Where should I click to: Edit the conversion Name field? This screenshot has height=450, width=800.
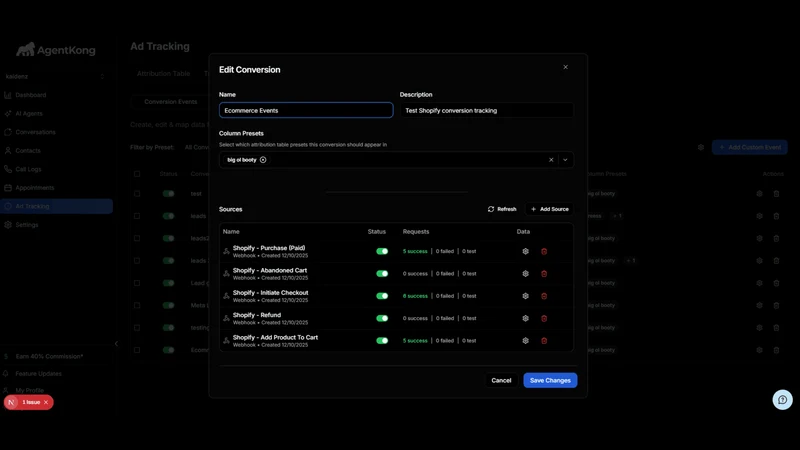click(x=306, y=110)
